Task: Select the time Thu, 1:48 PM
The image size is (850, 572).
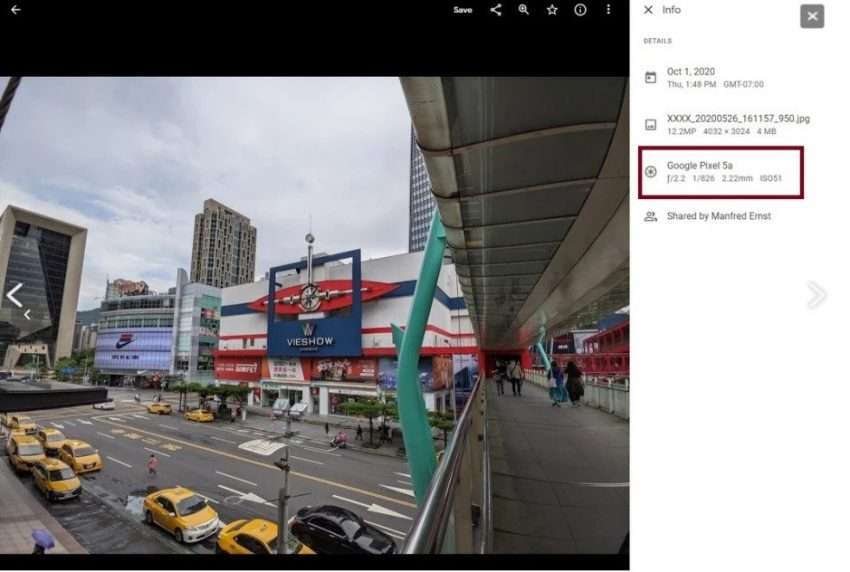Action: [691, 85]
